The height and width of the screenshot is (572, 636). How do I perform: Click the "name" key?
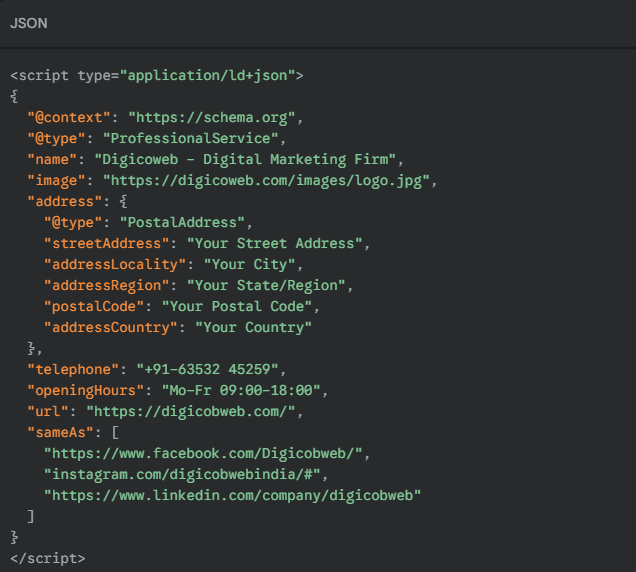(52, 159)
